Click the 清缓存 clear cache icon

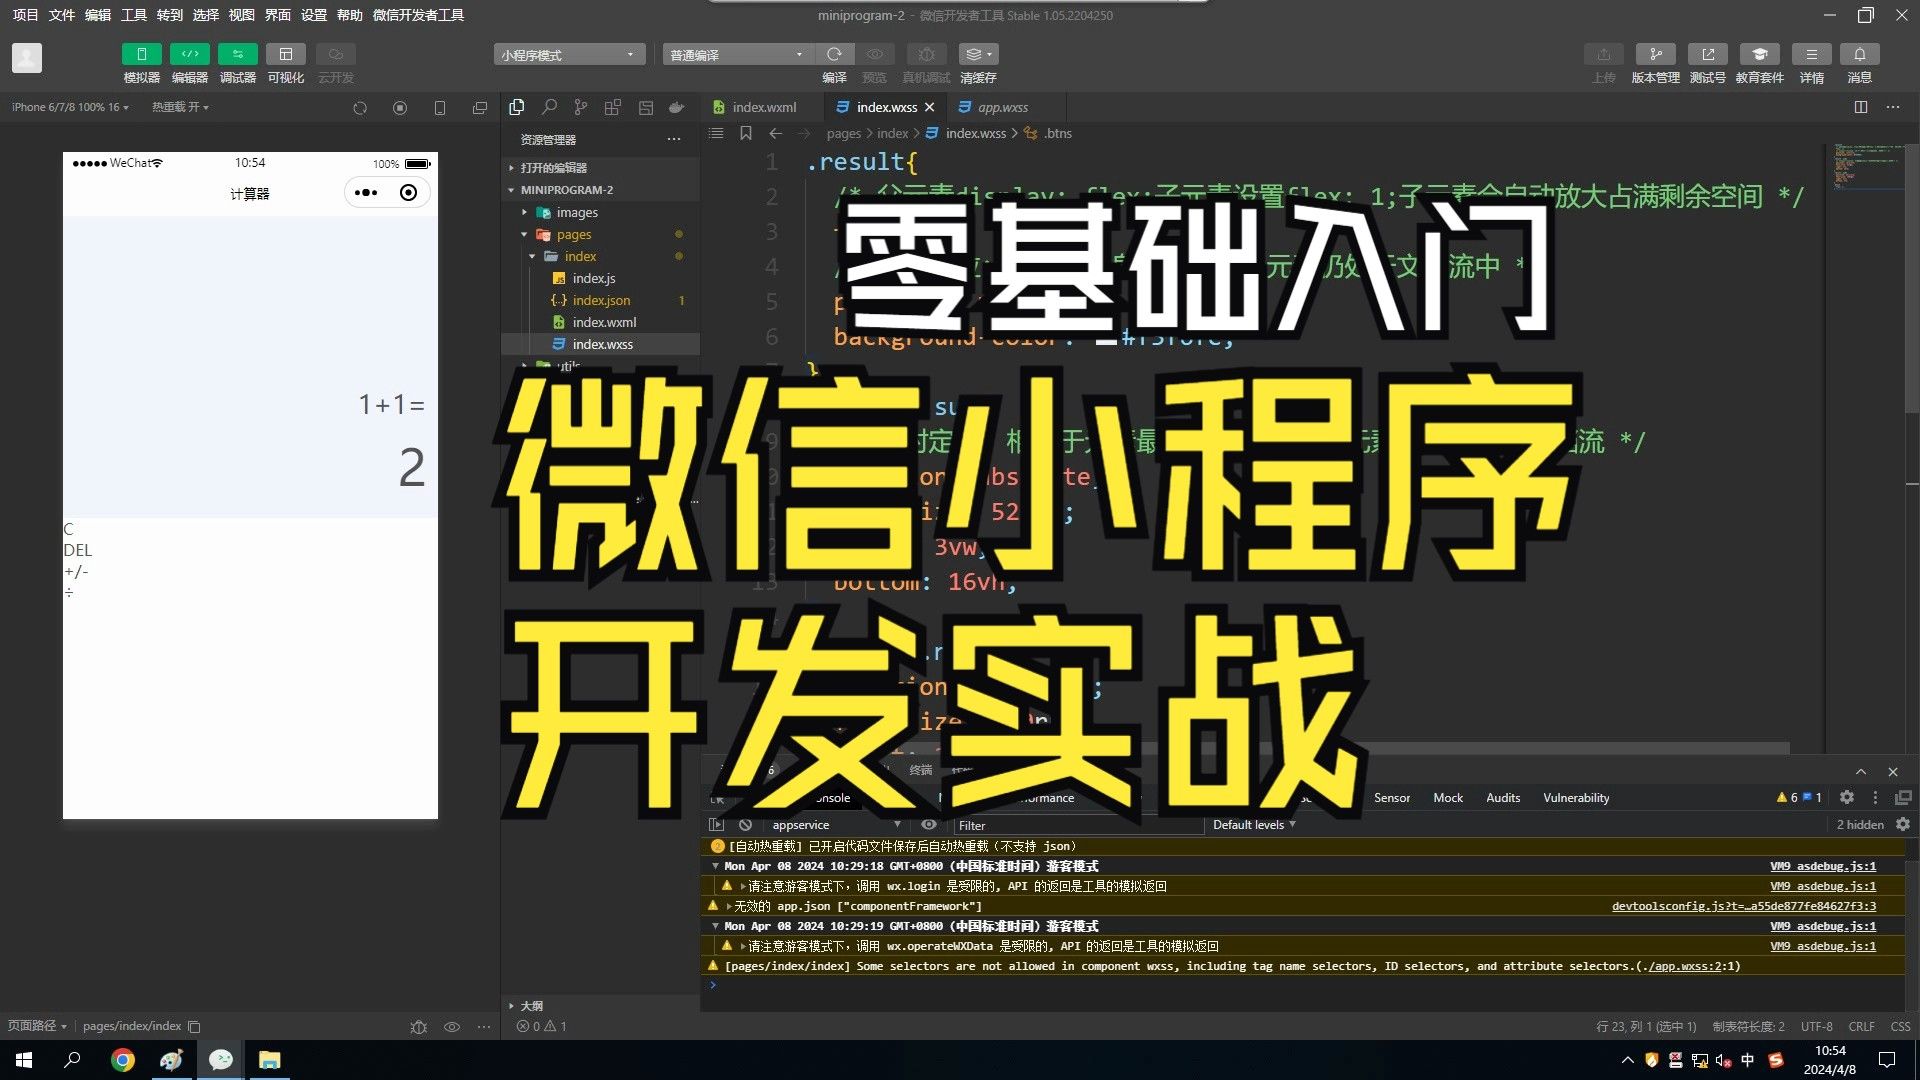(x=977, y=54)
